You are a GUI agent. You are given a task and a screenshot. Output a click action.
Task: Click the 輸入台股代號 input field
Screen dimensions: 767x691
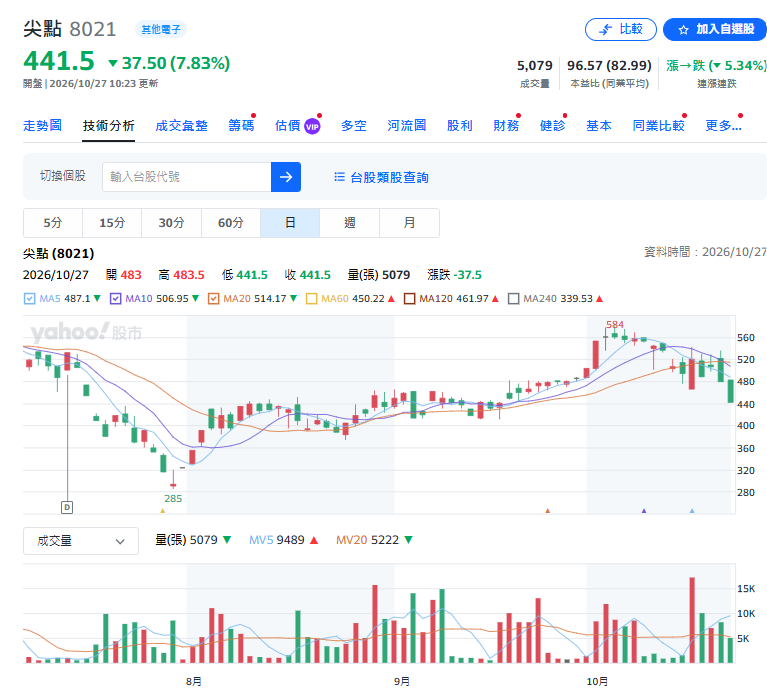pyautogui.click(x=187, y=177)
